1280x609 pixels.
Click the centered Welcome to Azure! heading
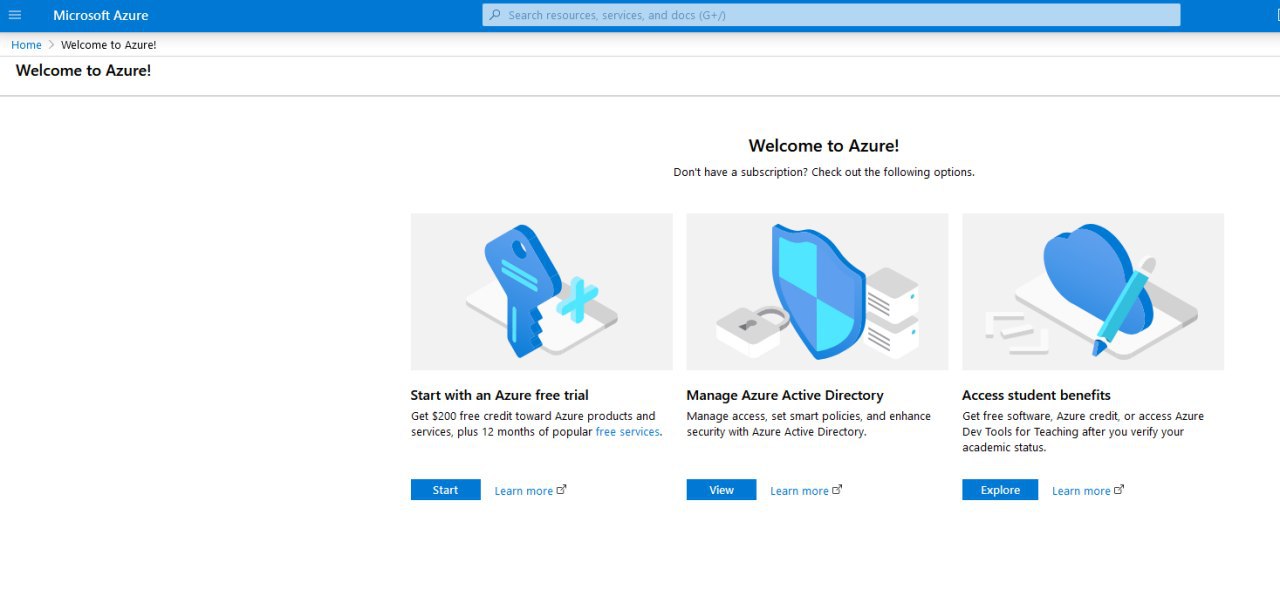824,146
